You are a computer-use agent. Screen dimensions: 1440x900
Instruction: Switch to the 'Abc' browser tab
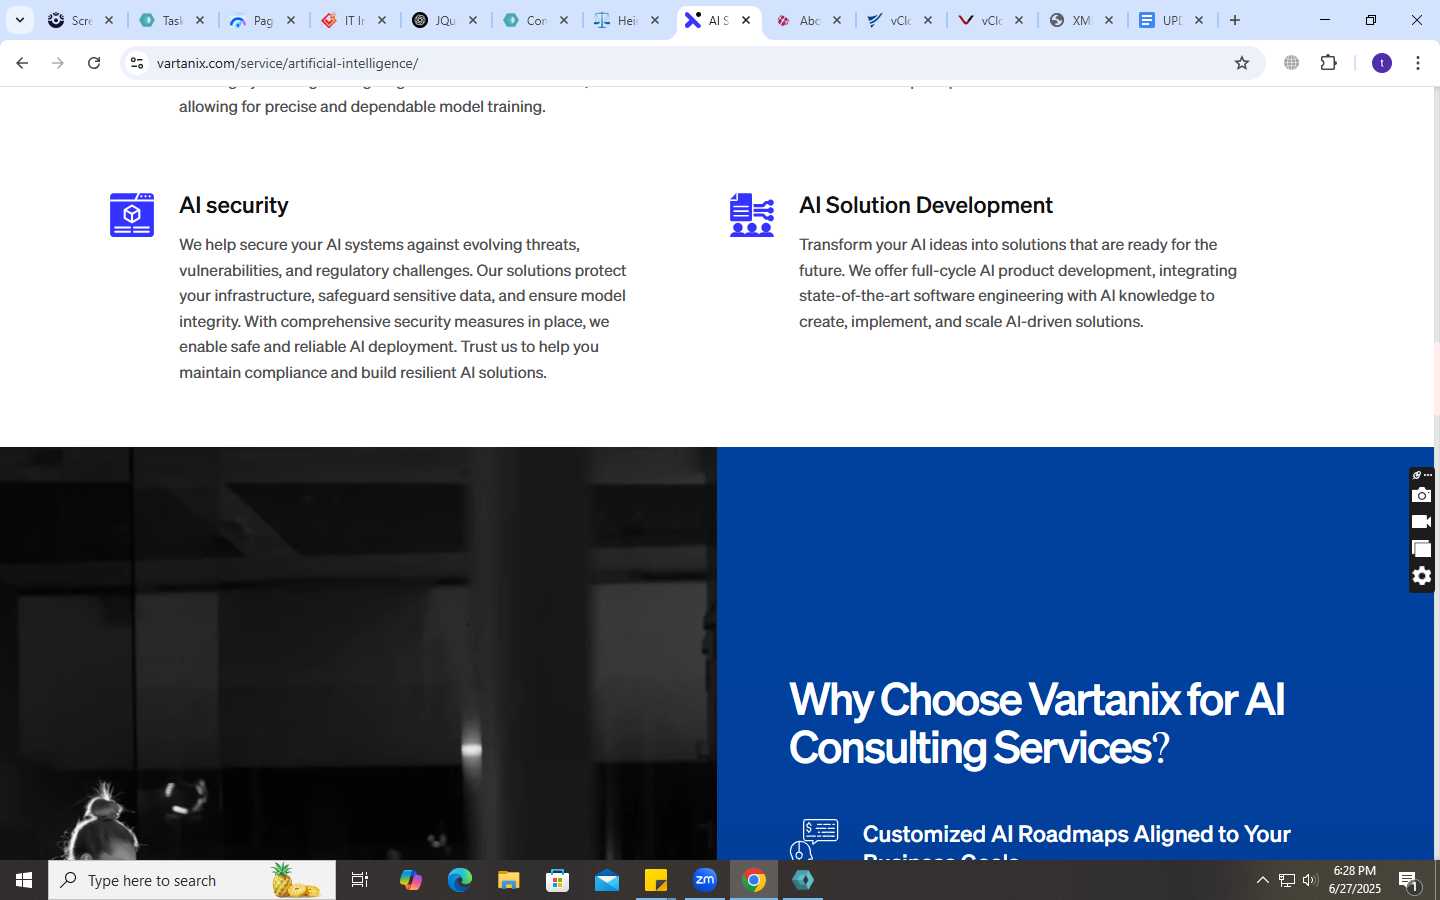[x=808, y=20]
